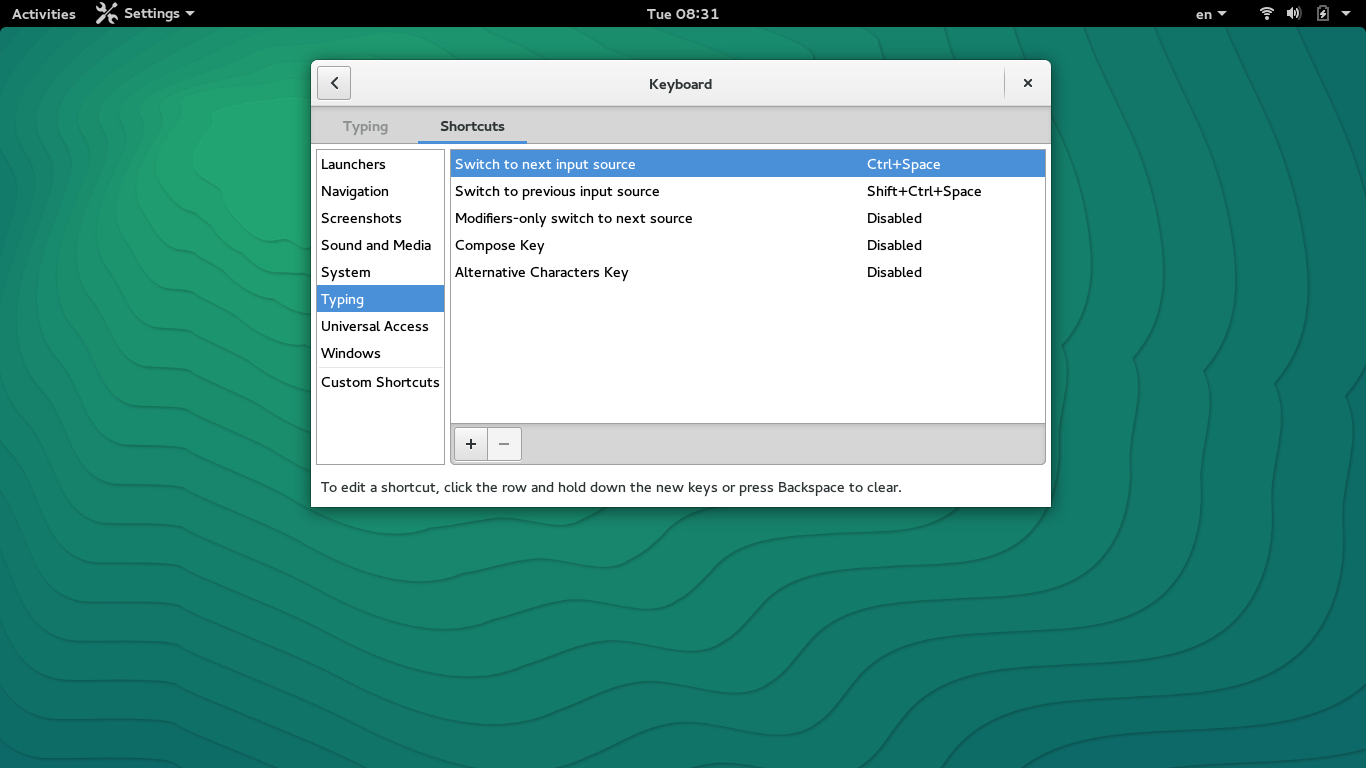
Task: Choose Sound and Media category
Action: (x=376, y=245)
